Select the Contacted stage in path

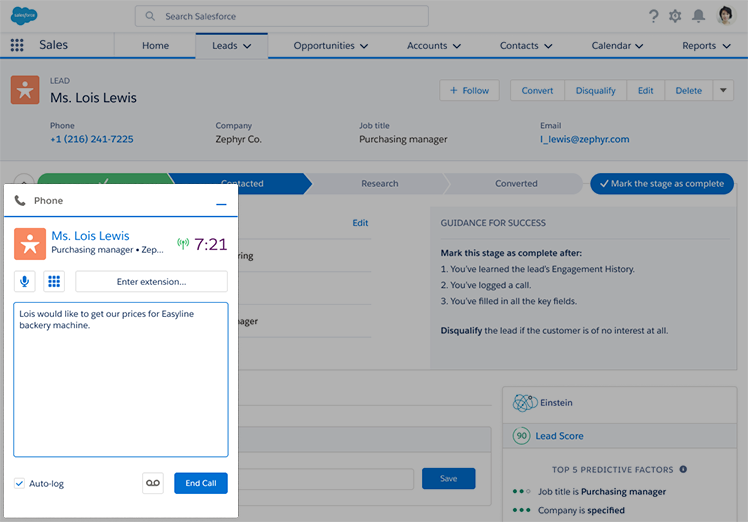coord(242,184)
